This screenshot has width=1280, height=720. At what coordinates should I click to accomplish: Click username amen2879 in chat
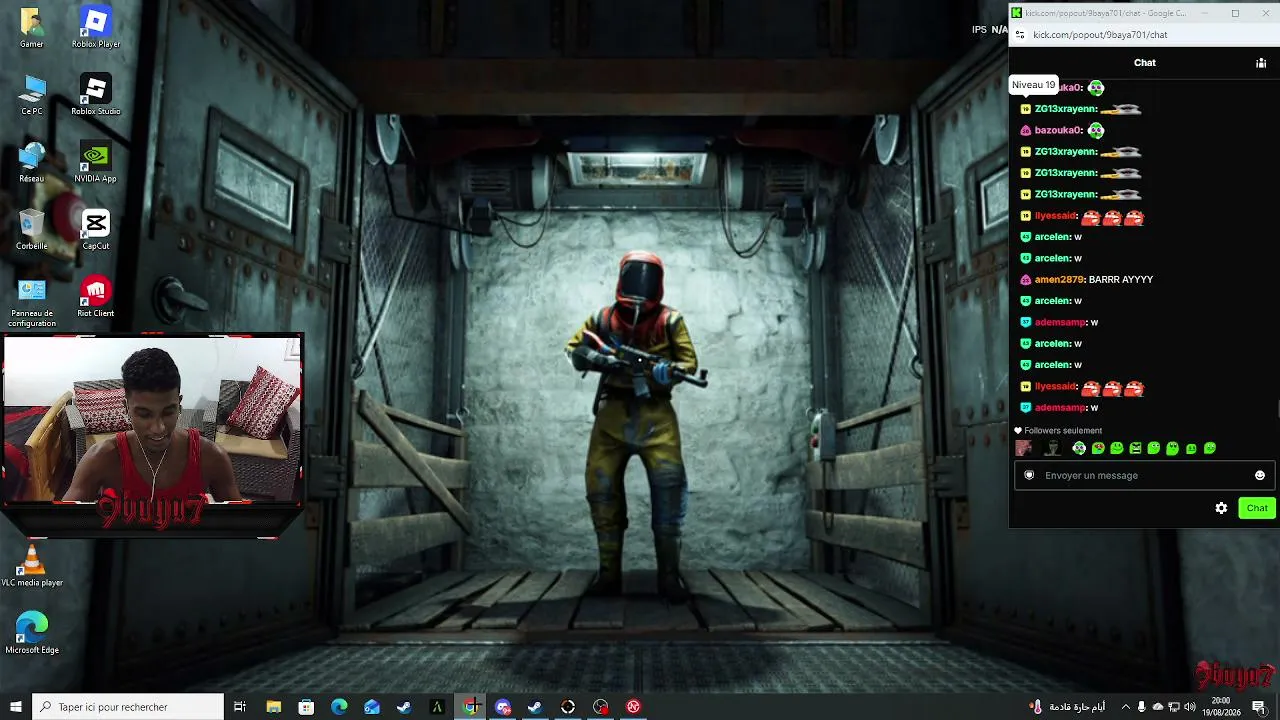[1059, 280]
